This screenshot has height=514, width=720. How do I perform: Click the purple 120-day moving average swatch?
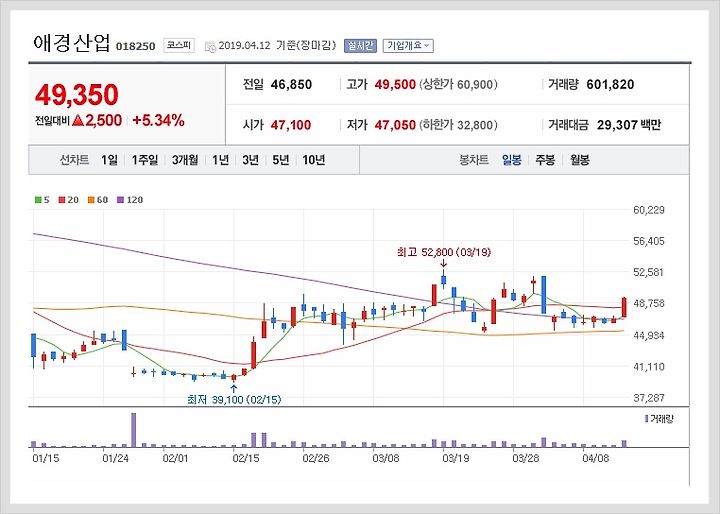point(121,200)
